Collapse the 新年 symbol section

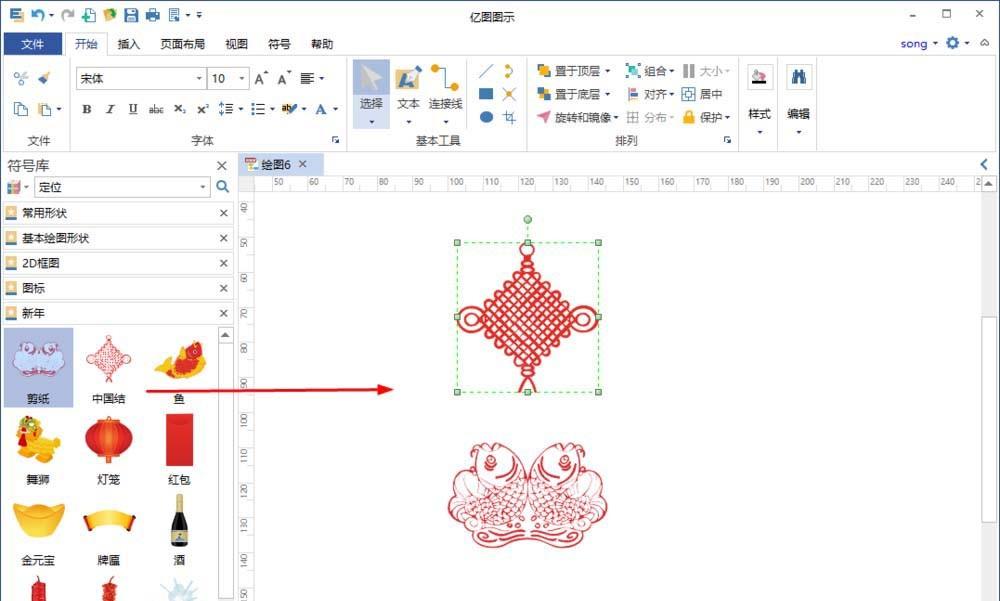pyautogui.click(x=222, y=313)
